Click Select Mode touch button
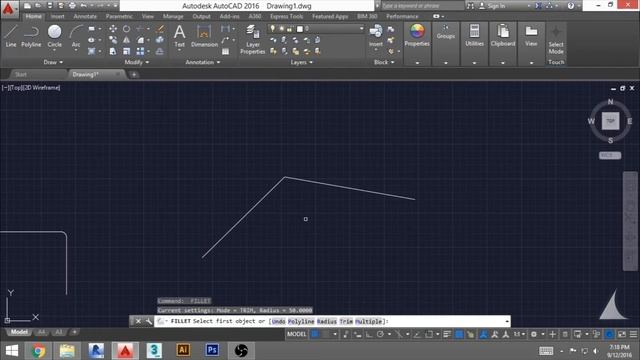The image size is (640, 360). pos(556,40)
